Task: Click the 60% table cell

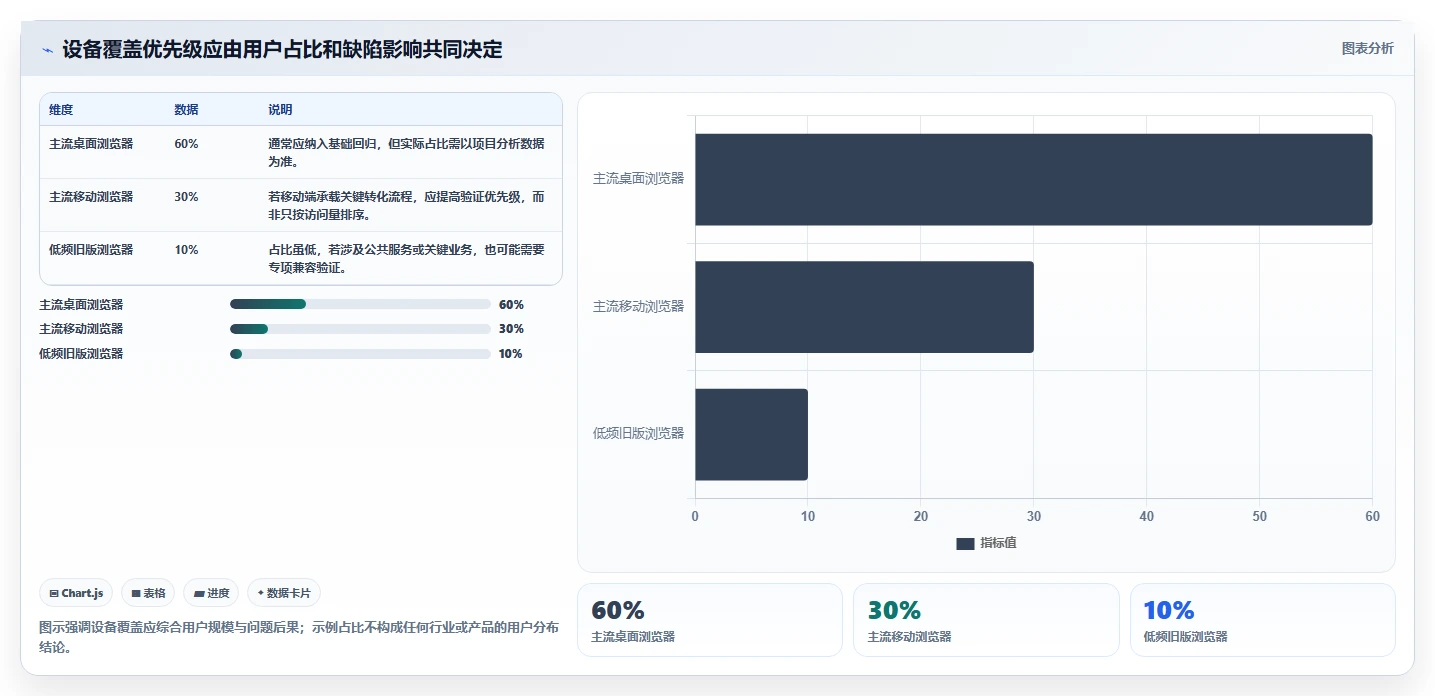Action: tap(186, 144)
